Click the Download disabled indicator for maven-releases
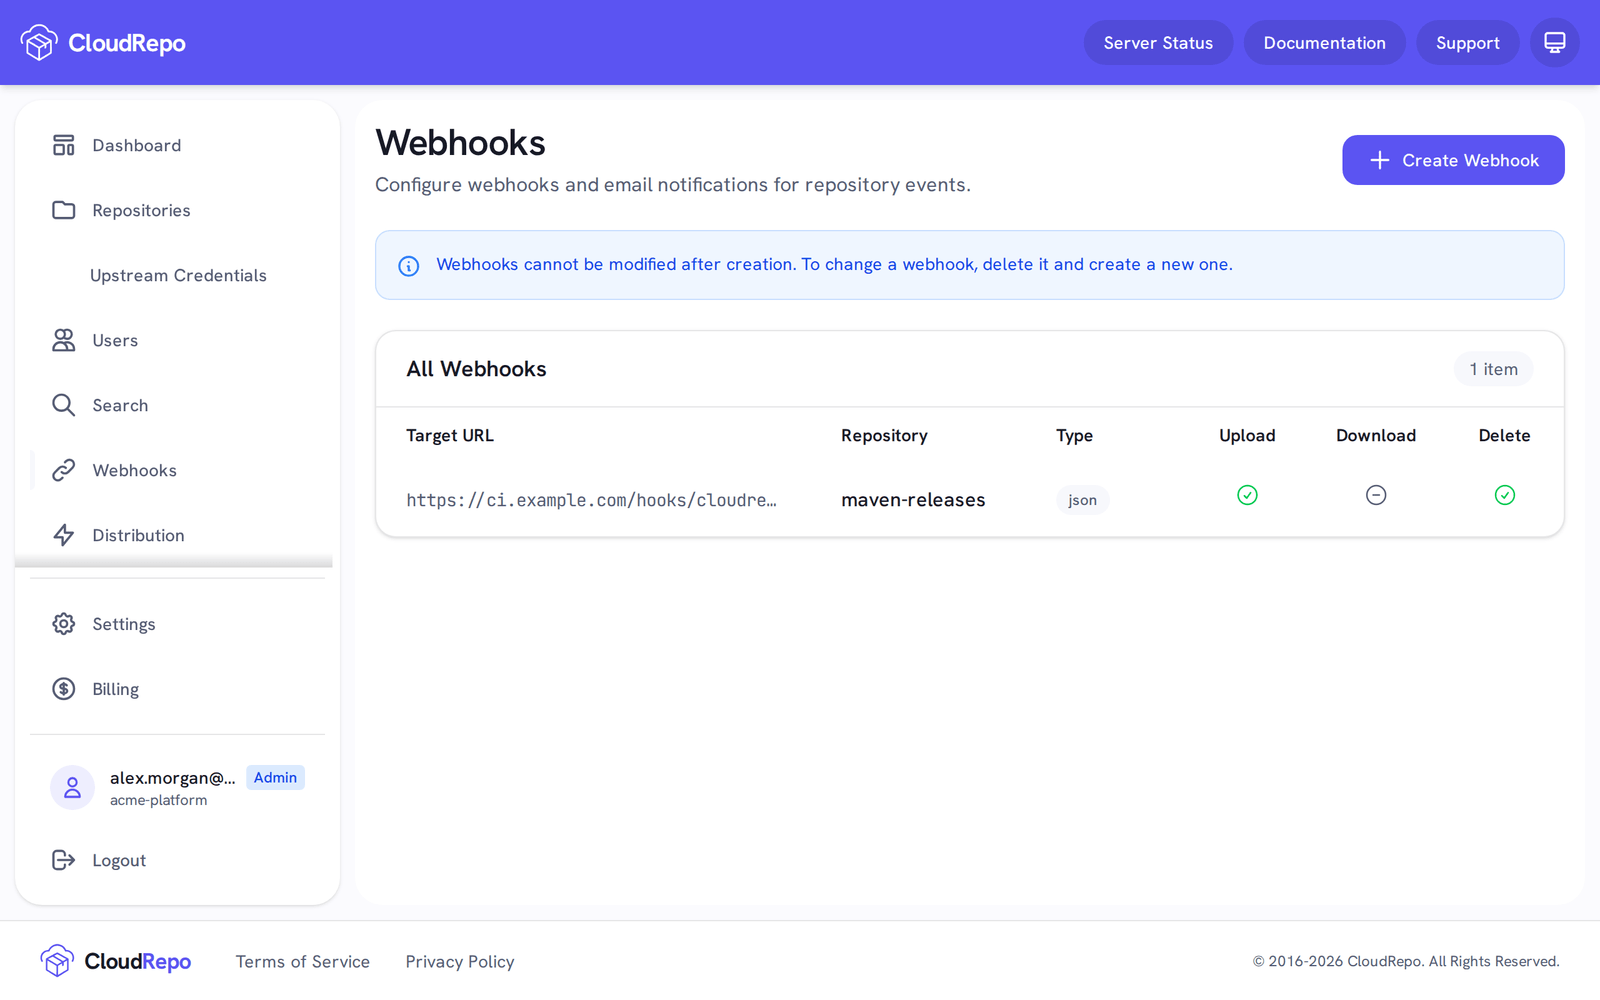The image size is (1600, 1000). (x=1376, y=495)
